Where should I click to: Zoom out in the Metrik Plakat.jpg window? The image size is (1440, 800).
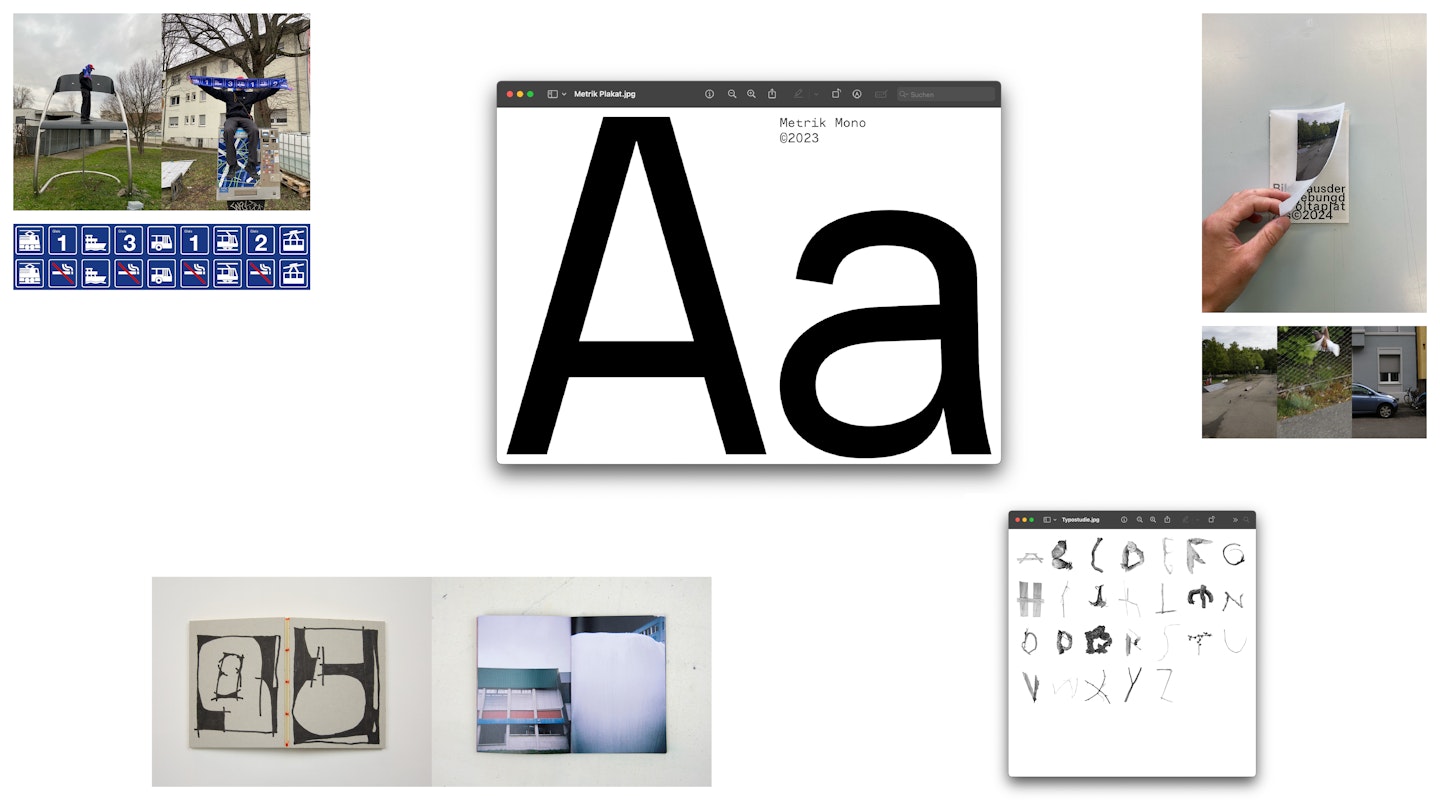point(732,94)
